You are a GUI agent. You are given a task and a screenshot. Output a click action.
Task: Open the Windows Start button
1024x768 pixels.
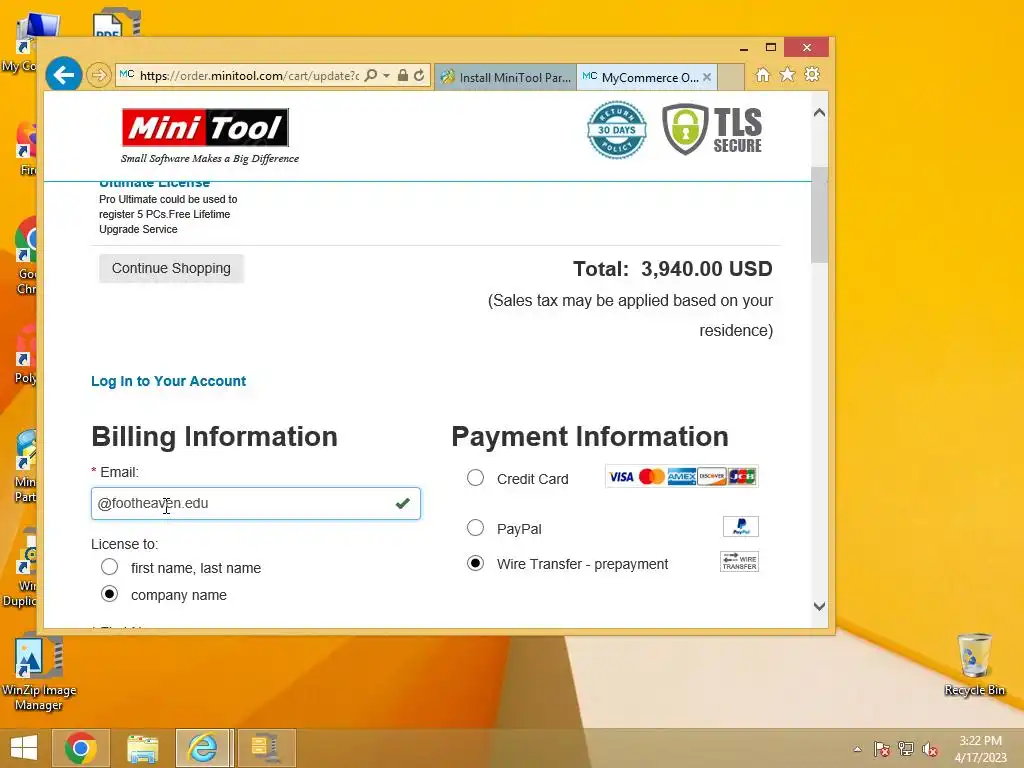click(24, 747)
